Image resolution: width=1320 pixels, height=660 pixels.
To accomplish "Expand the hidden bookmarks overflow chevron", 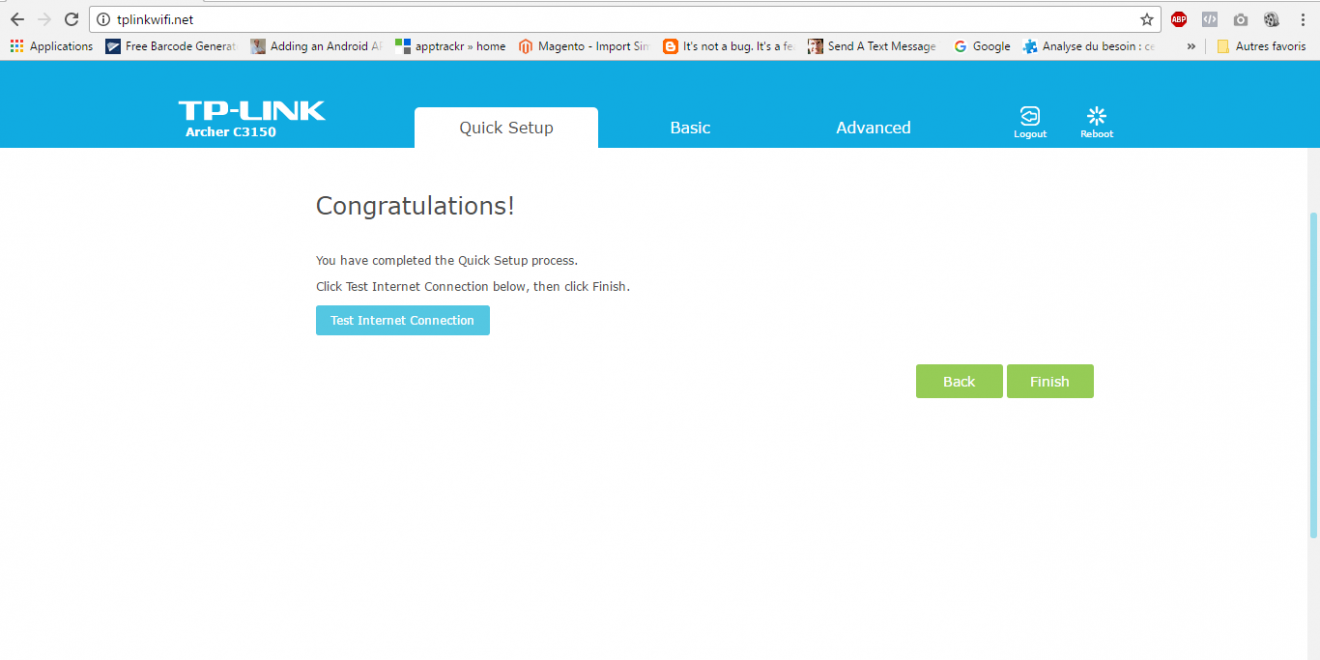I will tap(1191, 46).
